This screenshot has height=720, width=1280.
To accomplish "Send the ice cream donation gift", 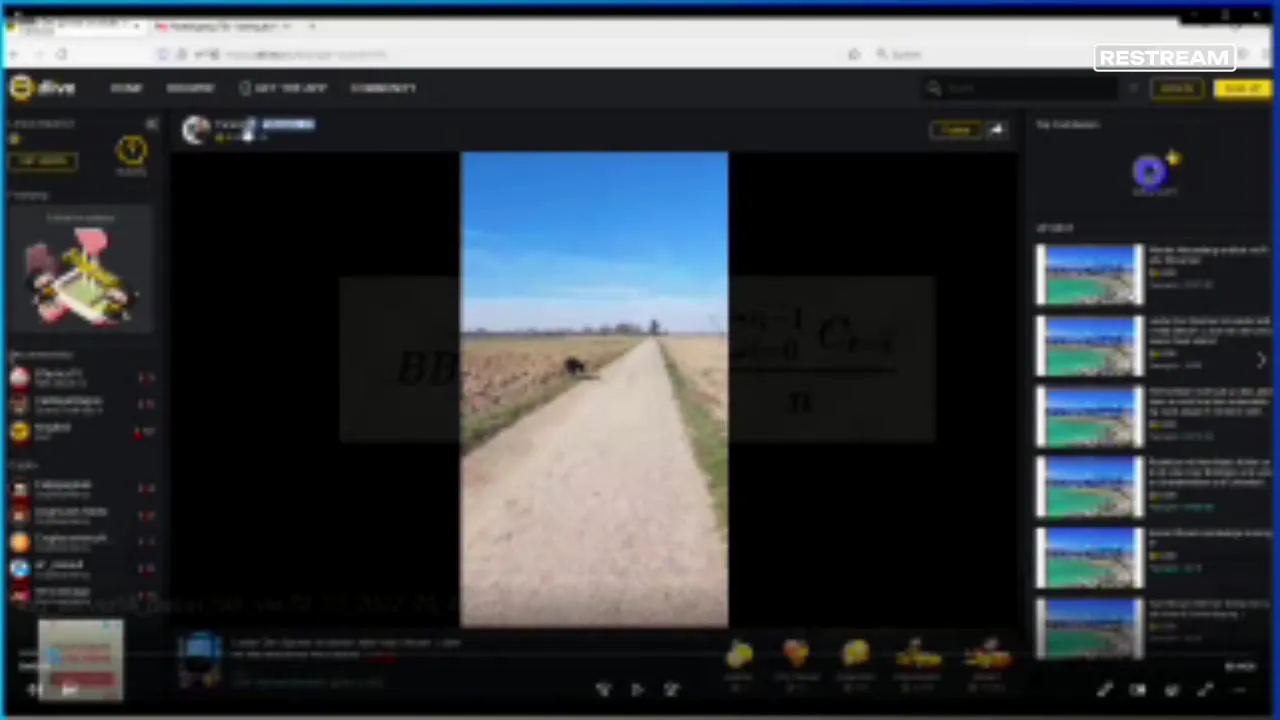I will (796, 657).
